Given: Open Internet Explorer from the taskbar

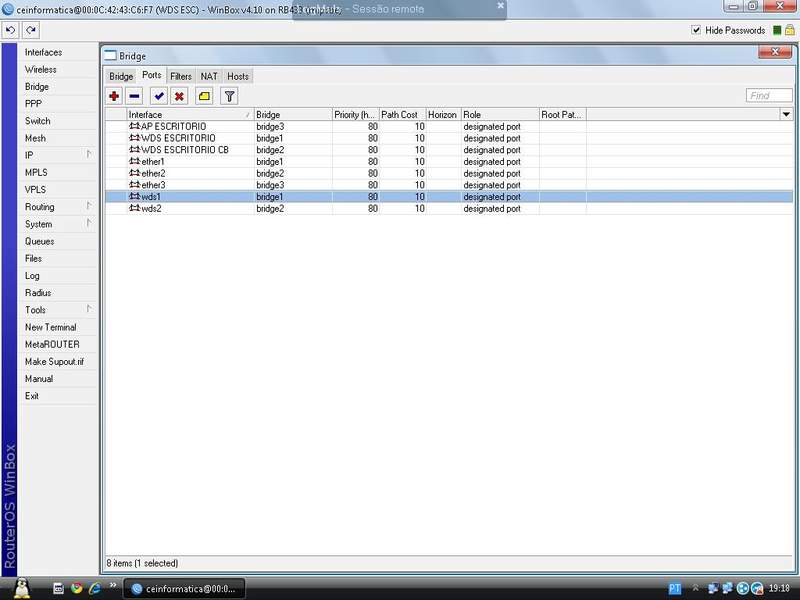Looking at the screenshot, I should pyautogui.click(x=94, y=588).
